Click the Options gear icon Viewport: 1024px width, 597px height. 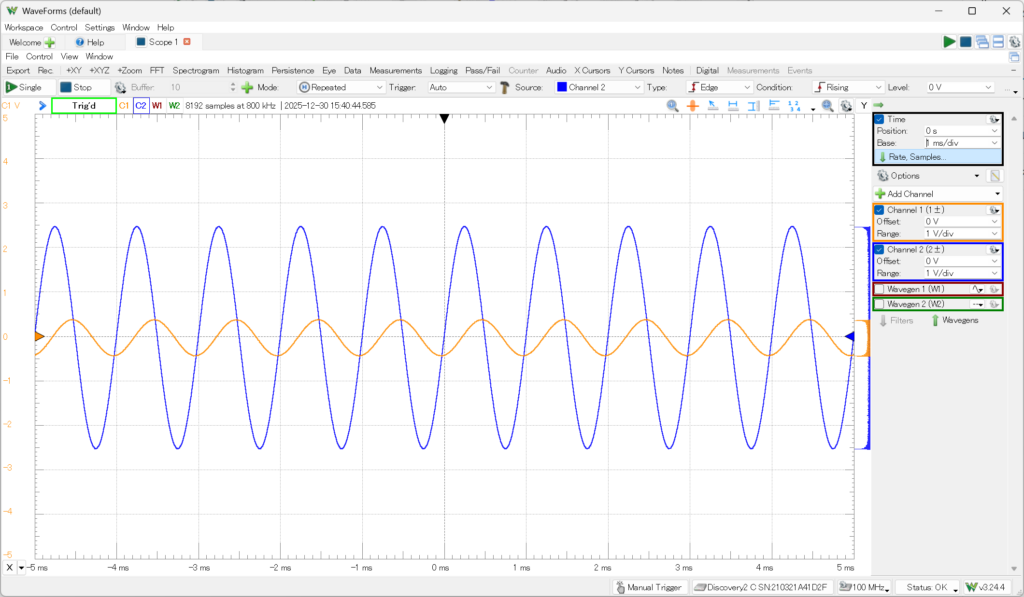(x=883, y=176)
